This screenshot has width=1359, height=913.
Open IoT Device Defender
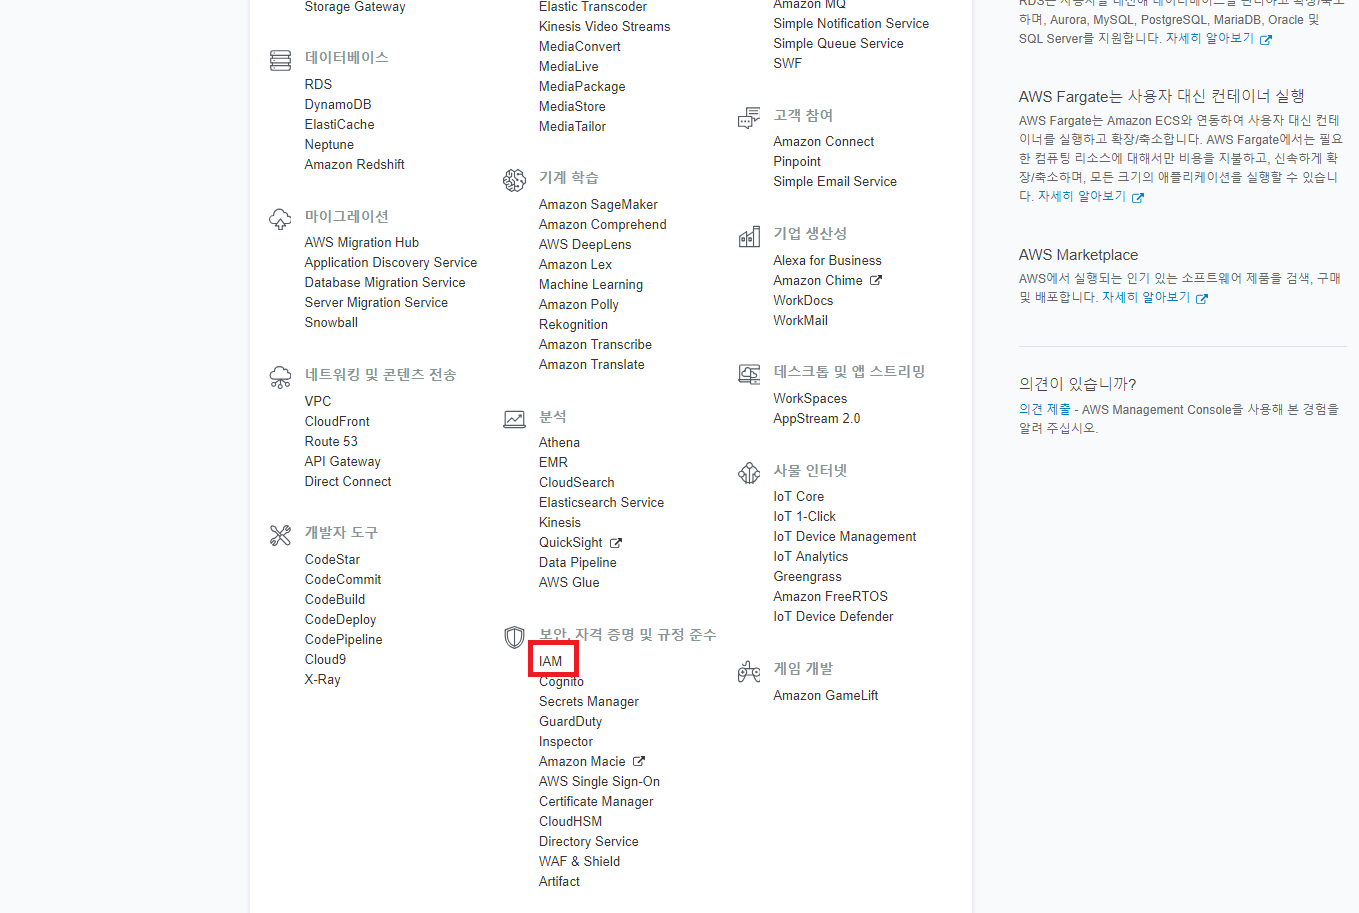(833, 616)
